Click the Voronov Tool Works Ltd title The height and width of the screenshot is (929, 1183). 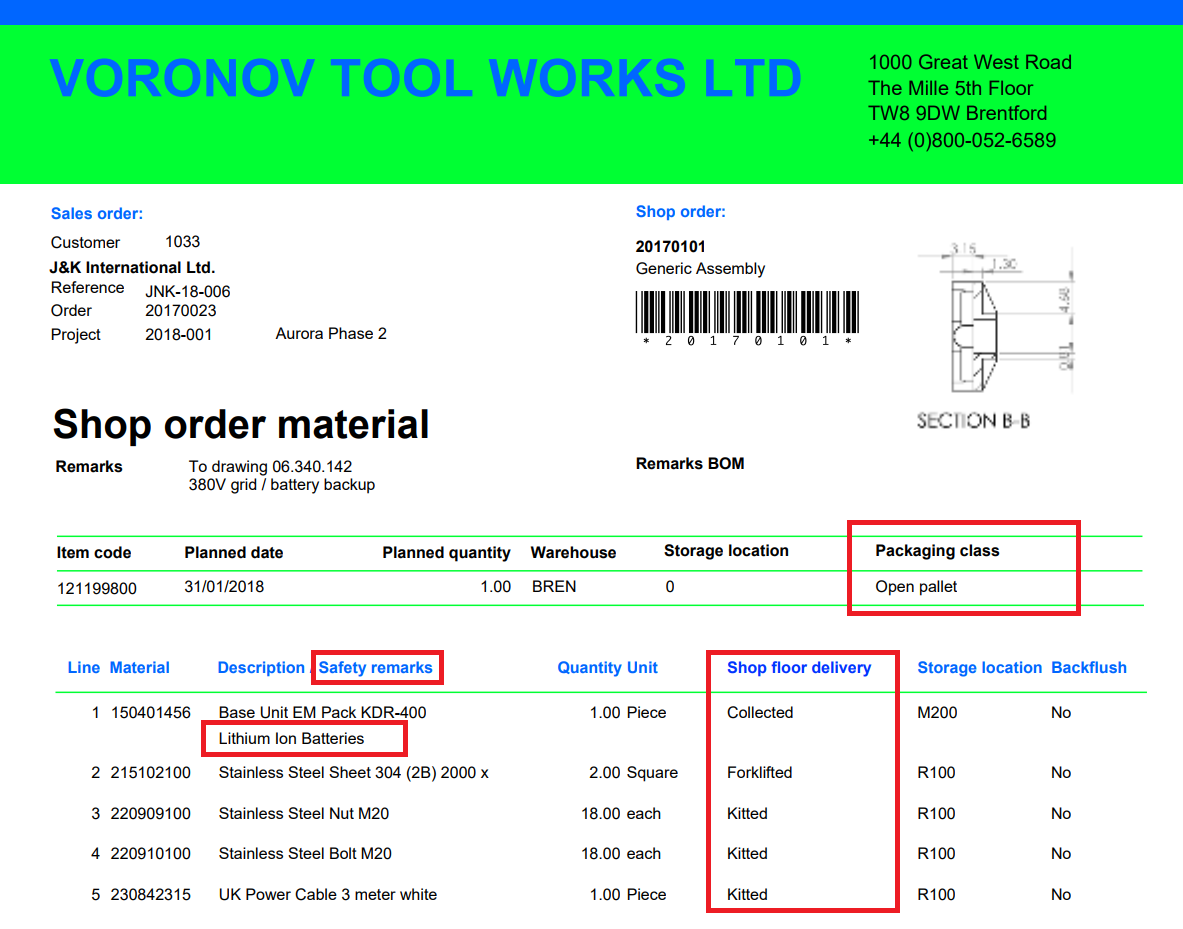pyautogui.click(x=425, y=79)
